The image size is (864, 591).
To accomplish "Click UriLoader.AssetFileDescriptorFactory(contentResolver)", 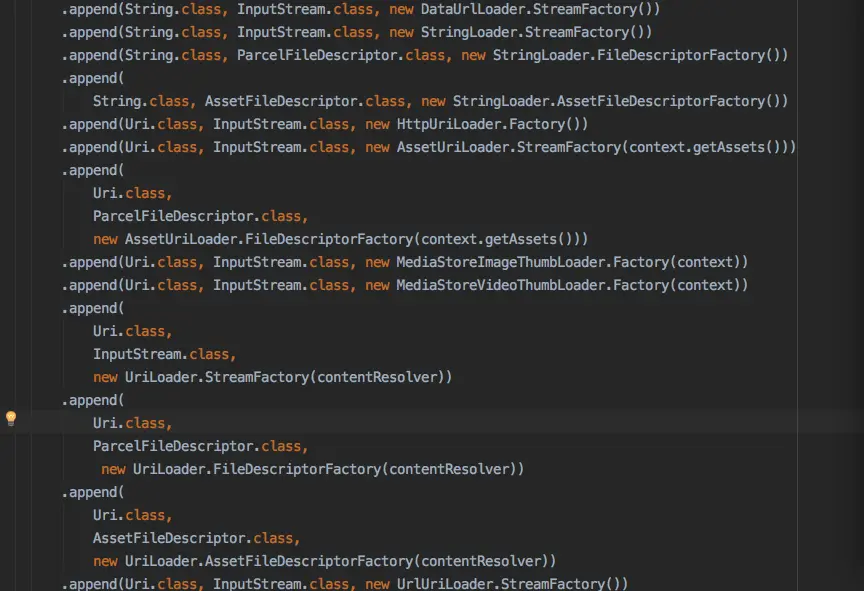I will 337,561.
